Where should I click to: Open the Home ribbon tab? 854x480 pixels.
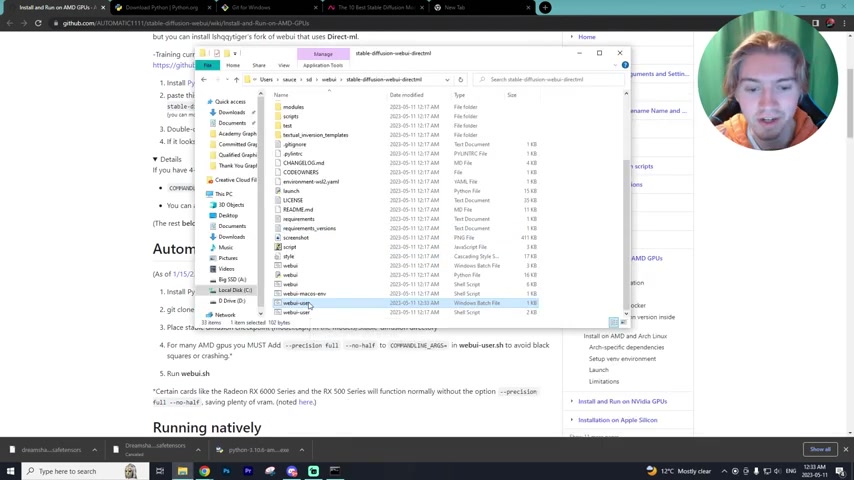233,65
